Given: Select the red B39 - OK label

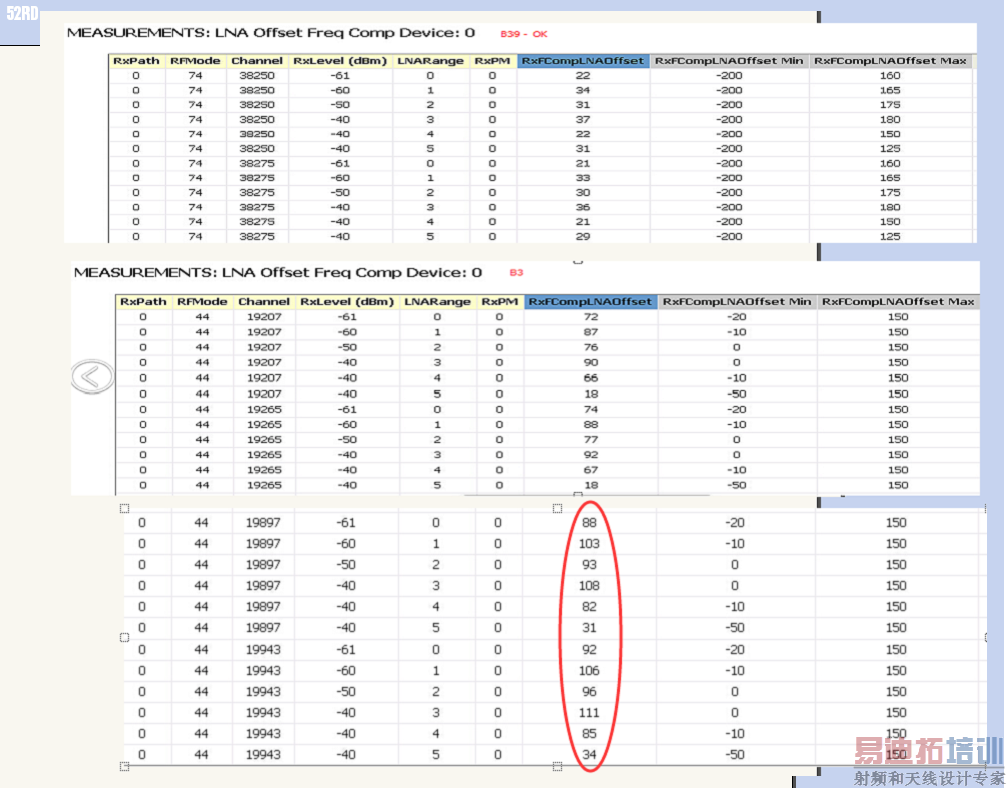Looking at the screenshot, I should pos(524,34).
